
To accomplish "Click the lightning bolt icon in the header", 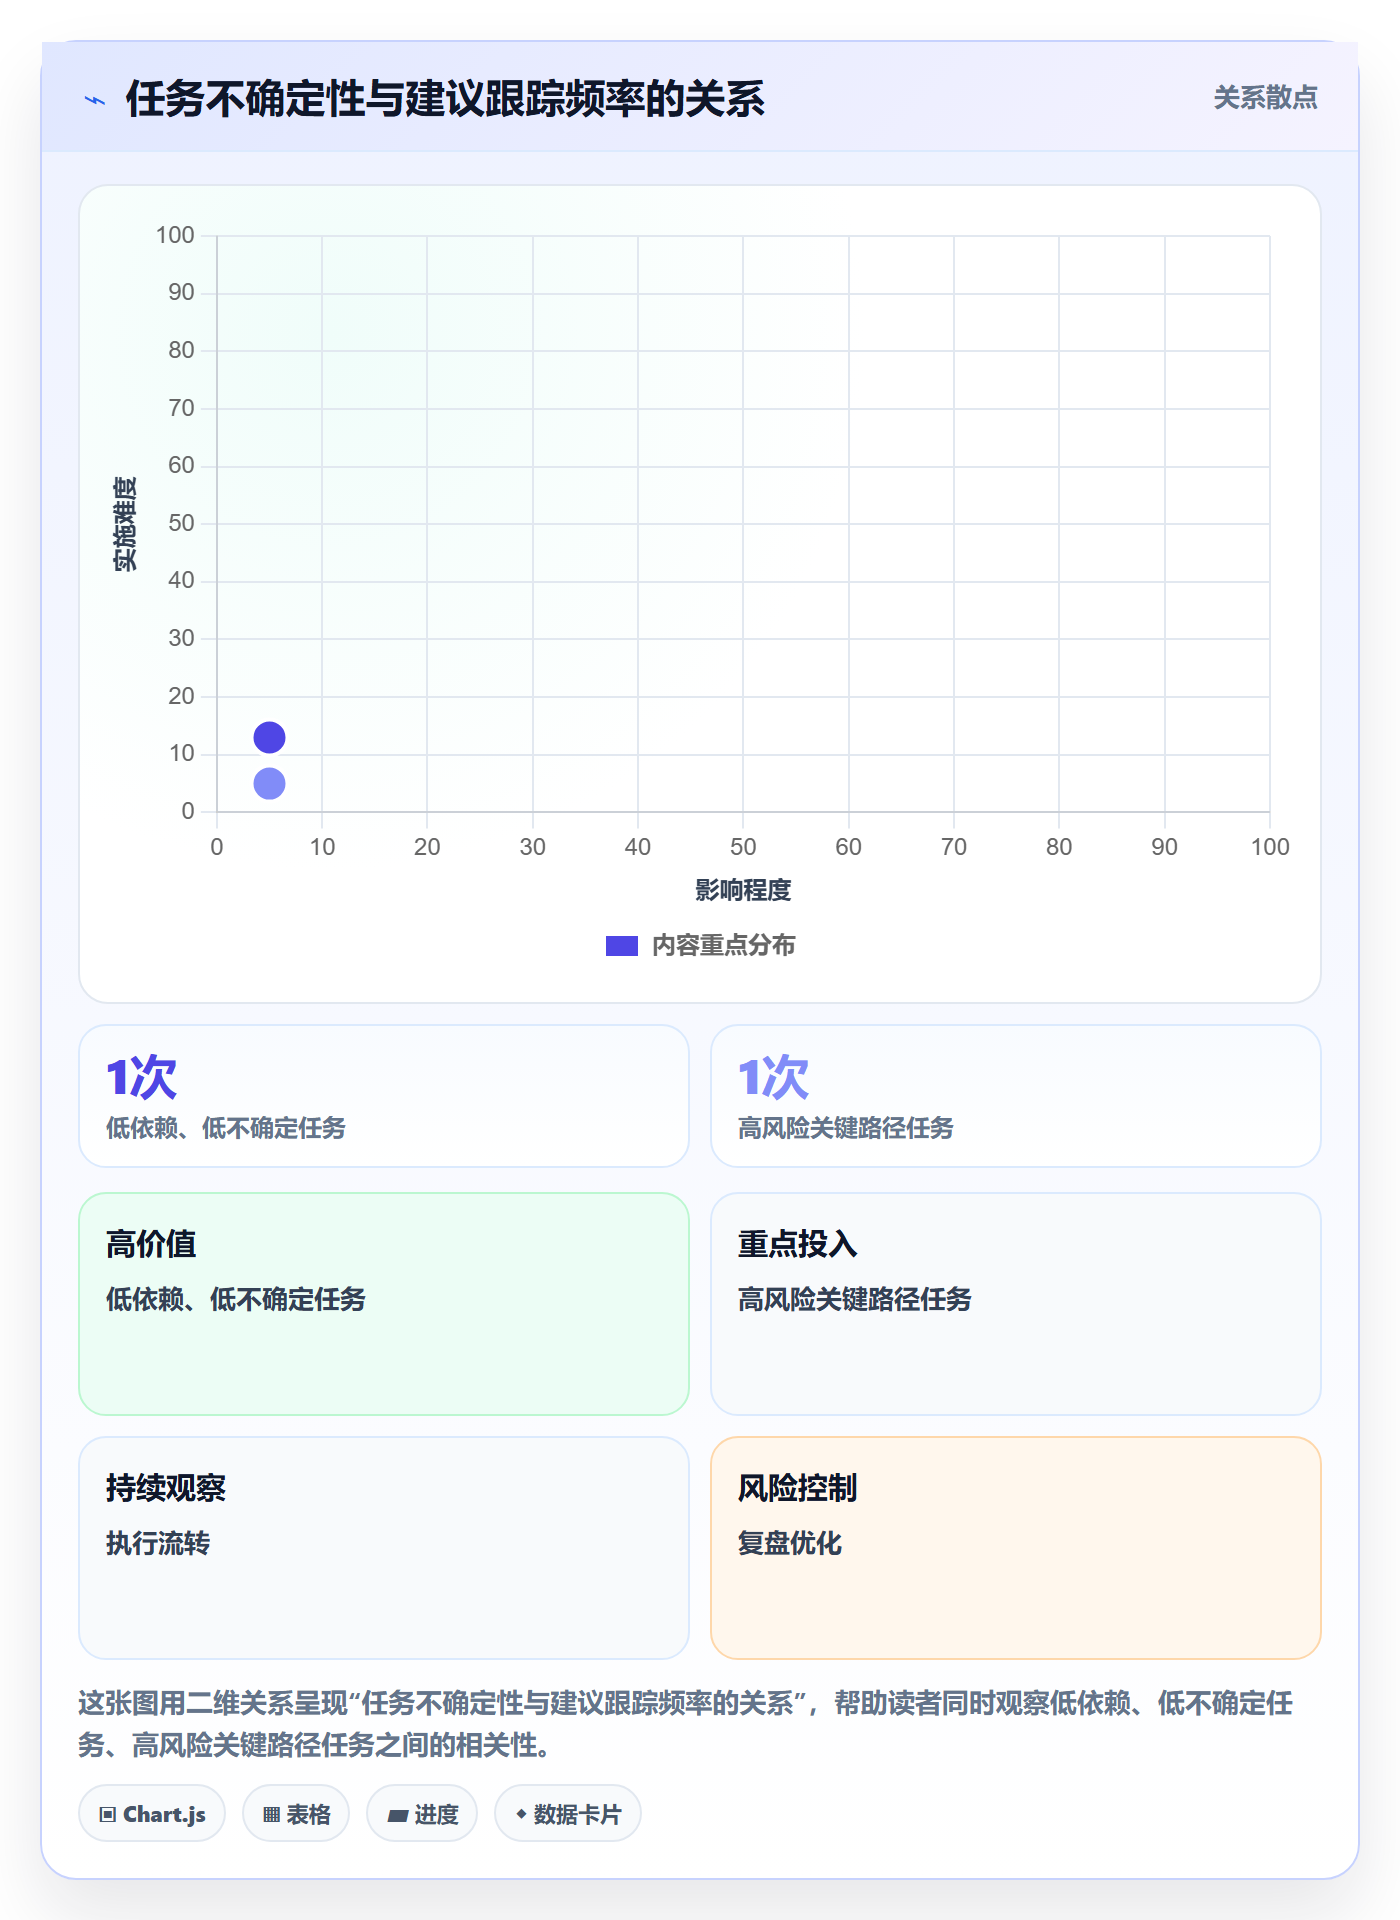I will click(x=95, y=100).
